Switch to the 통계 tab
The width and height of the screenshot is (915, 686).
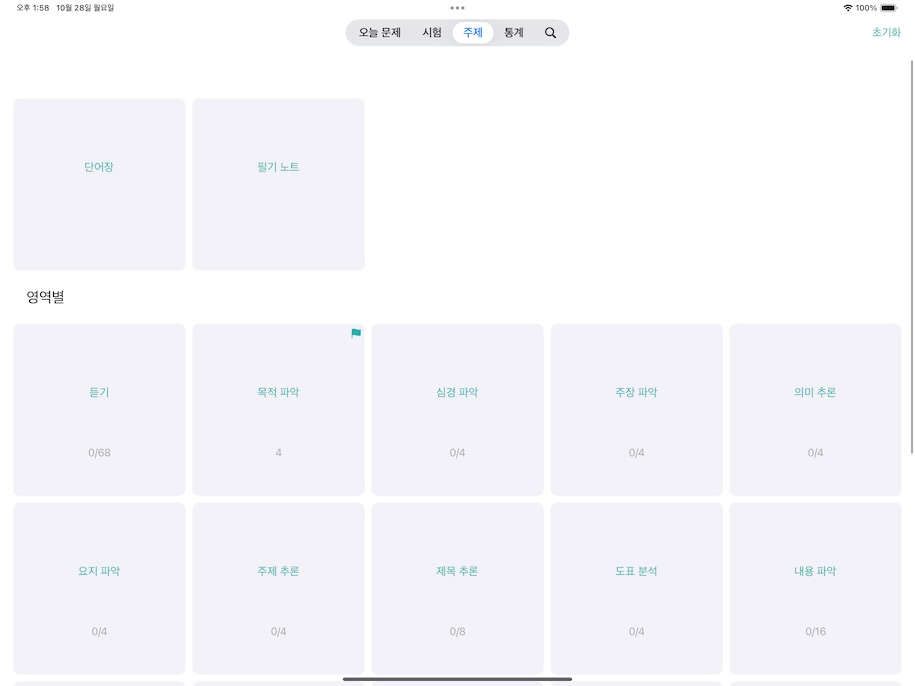pyautogui.click(x=514, y=33)
